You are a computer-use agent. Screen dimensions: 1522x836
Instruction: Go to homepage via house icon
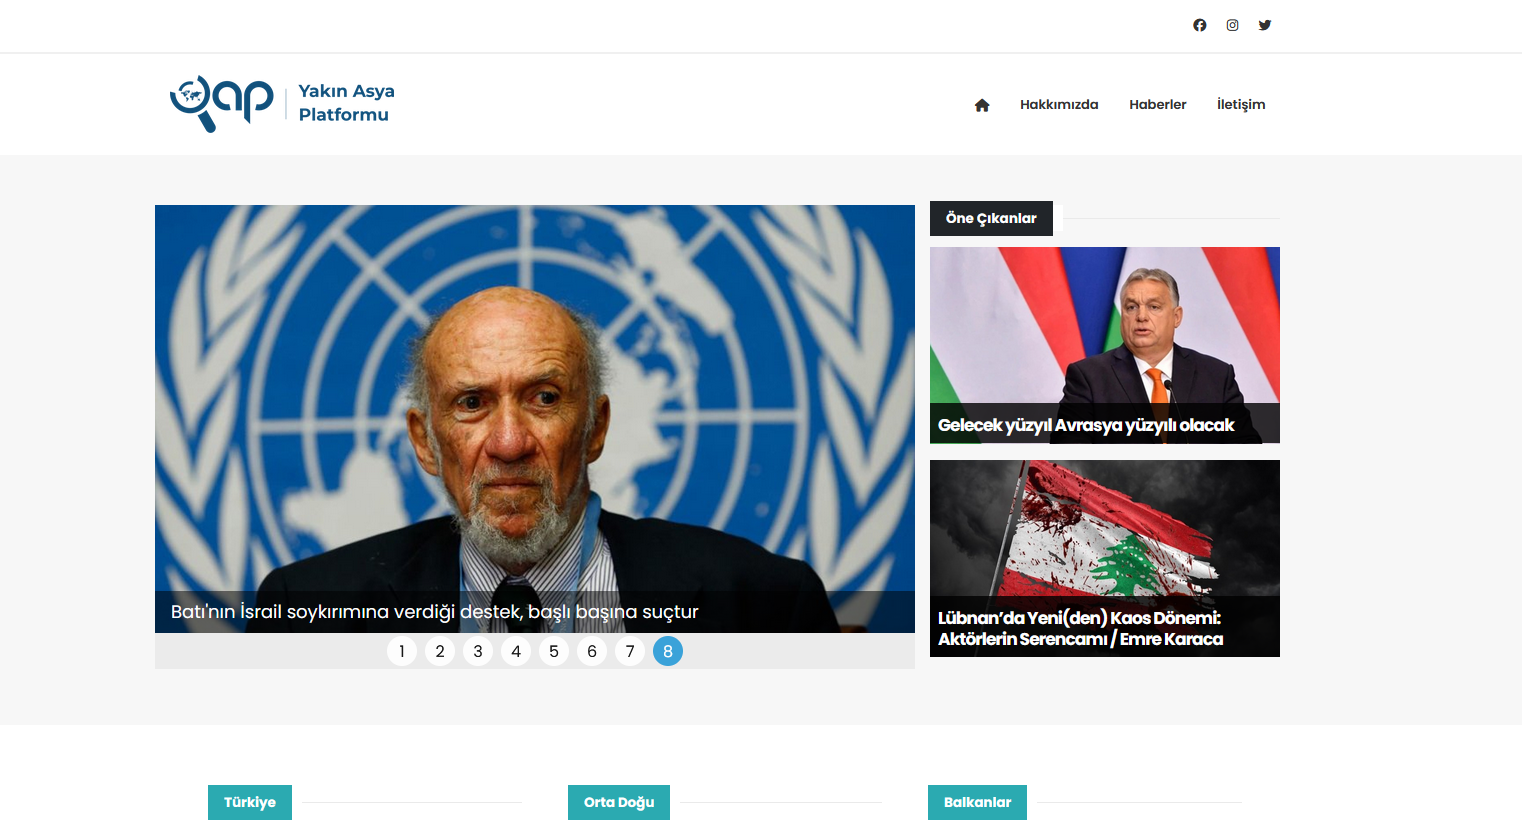click(982, 105)
